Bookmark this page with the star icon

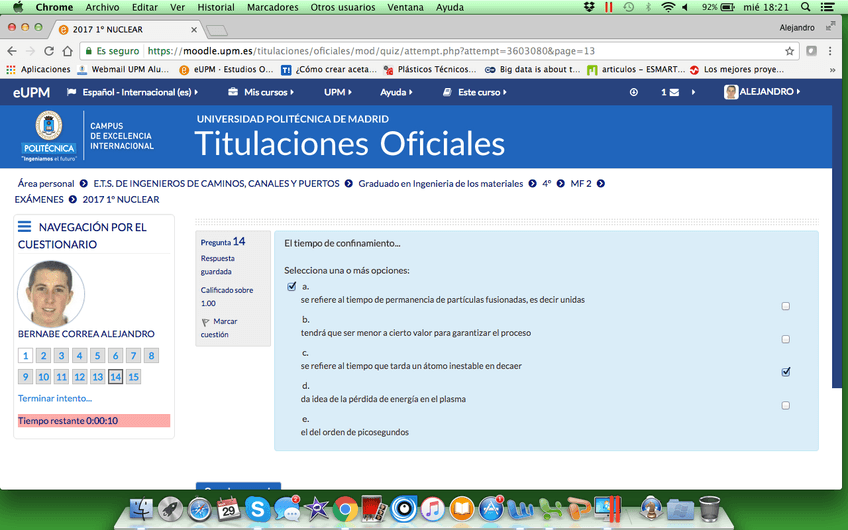[789, 51]
